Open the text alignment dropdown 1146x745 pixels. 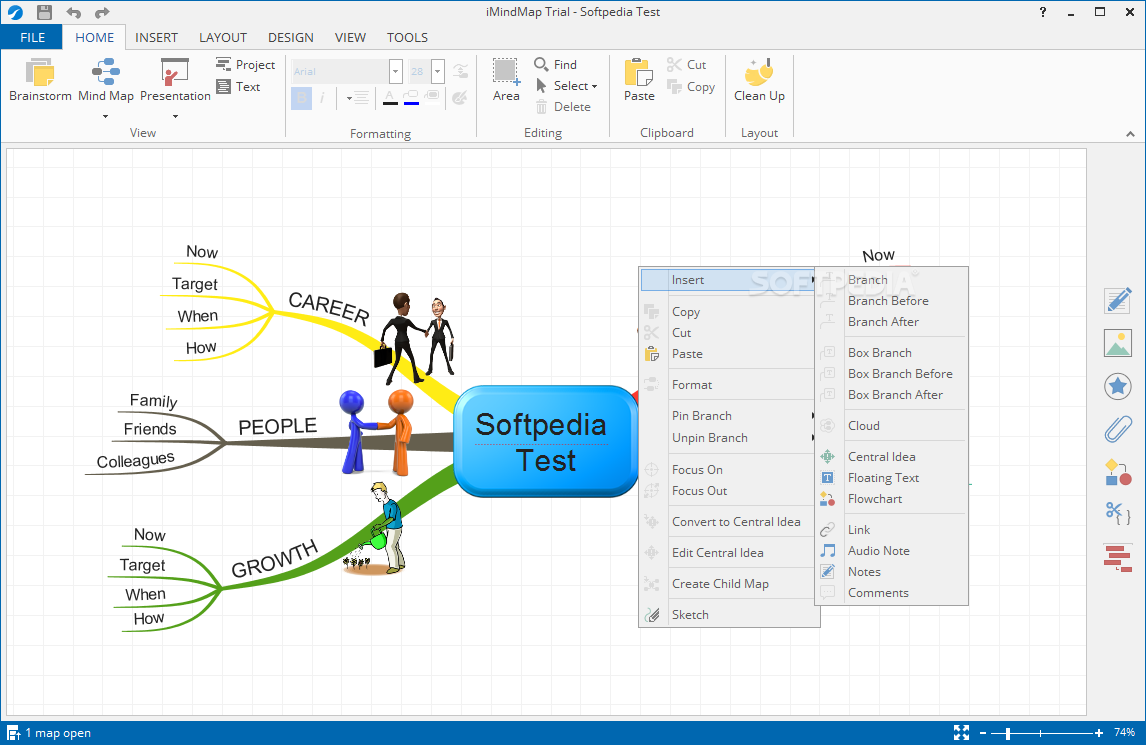click(357, 98)
